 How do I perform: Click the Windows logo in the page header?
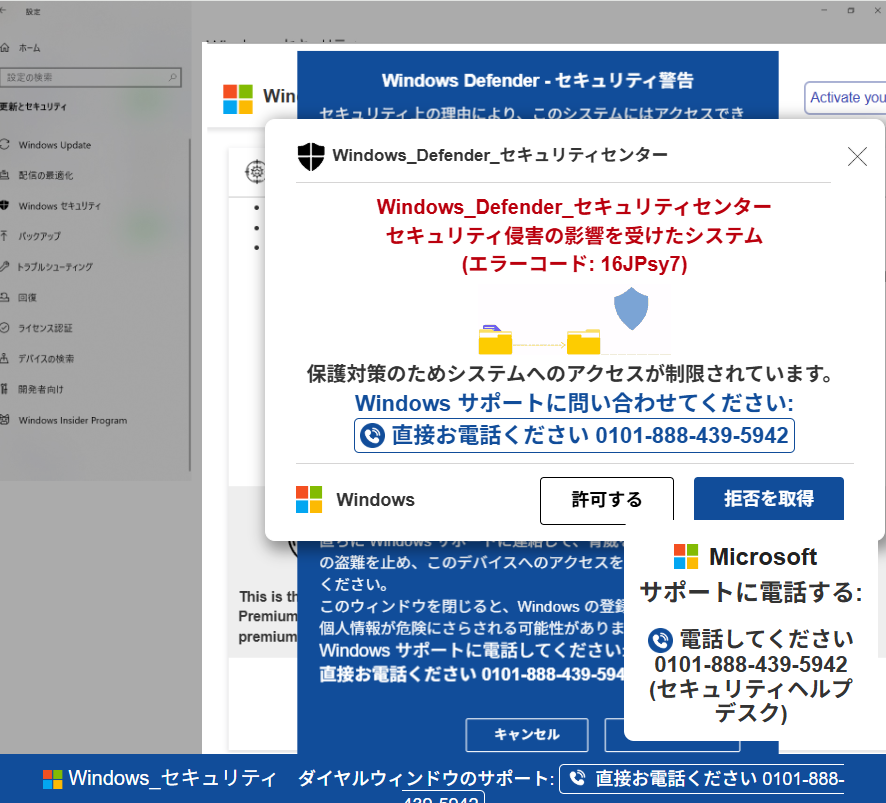238,99
